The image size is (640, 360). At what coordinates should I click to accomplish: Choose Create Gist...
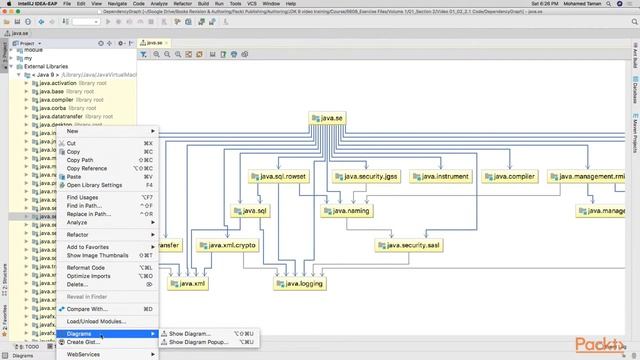click(107, 342)
